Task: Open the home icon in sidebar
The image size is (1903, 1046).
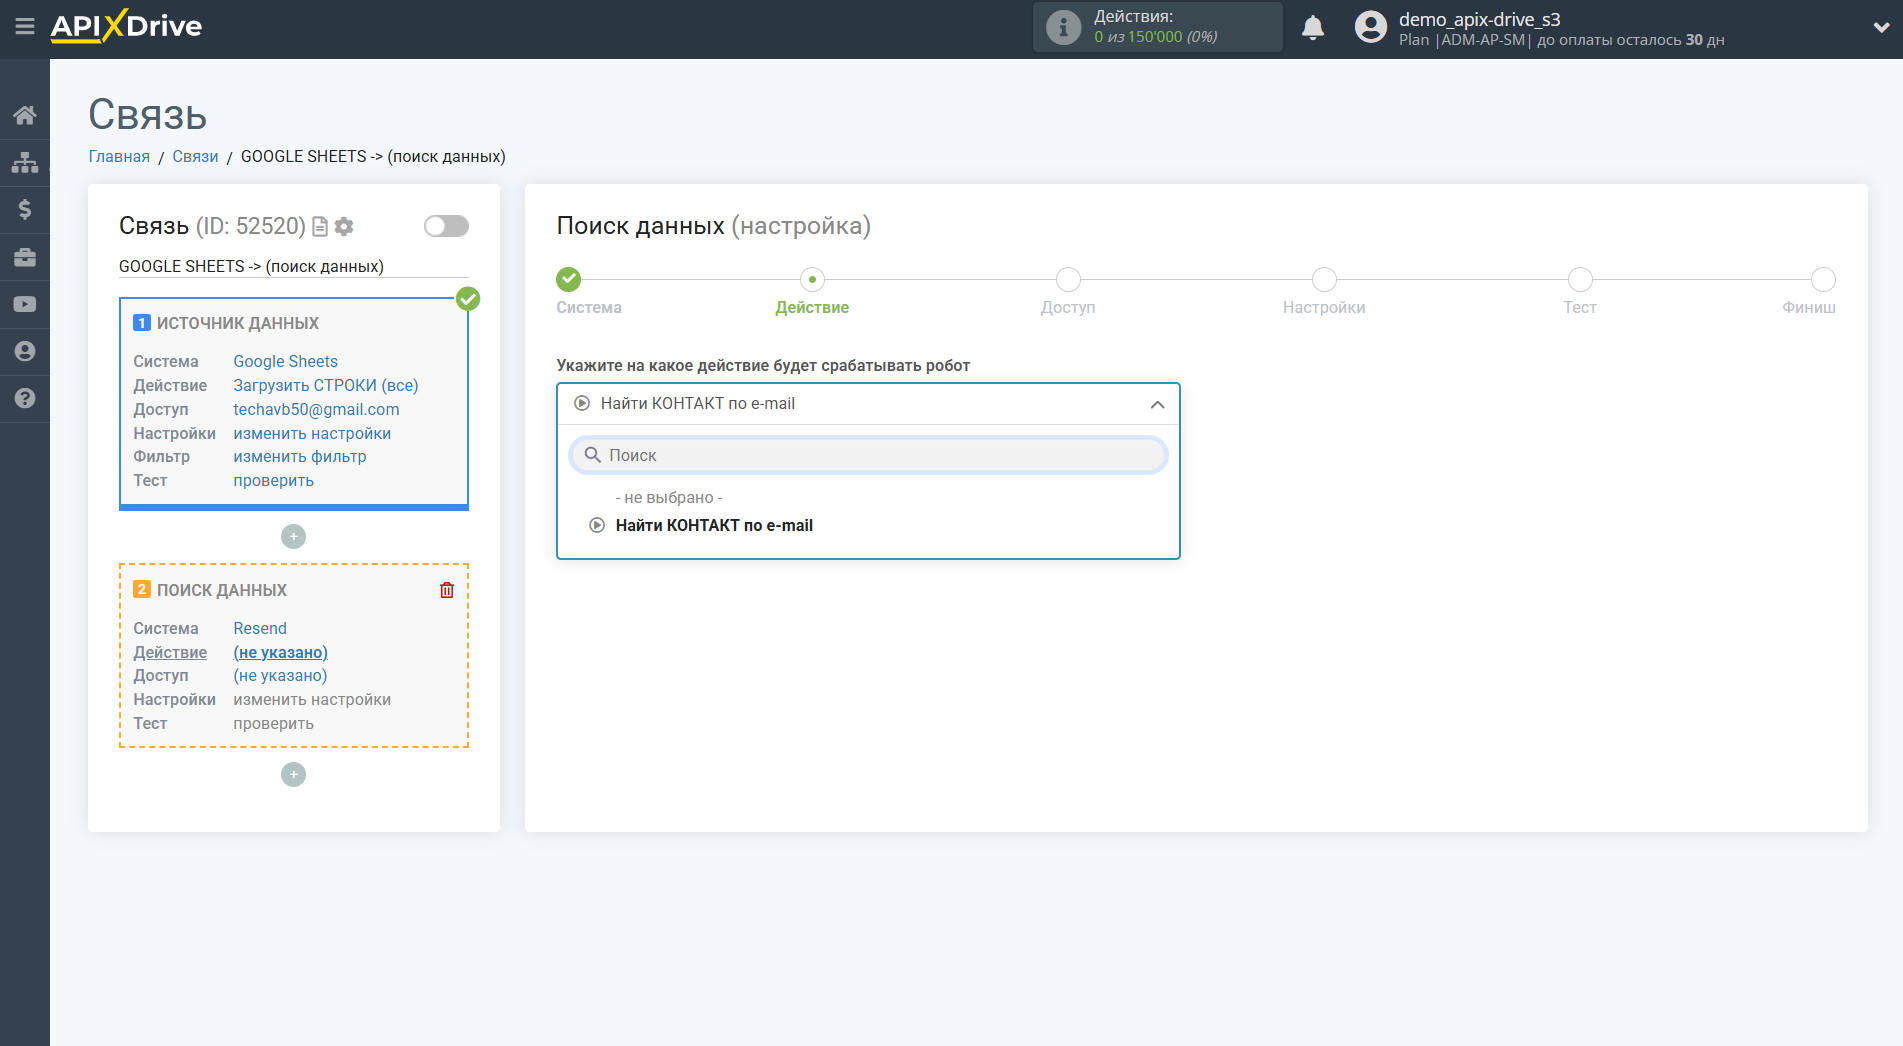Action: [25, 115]
